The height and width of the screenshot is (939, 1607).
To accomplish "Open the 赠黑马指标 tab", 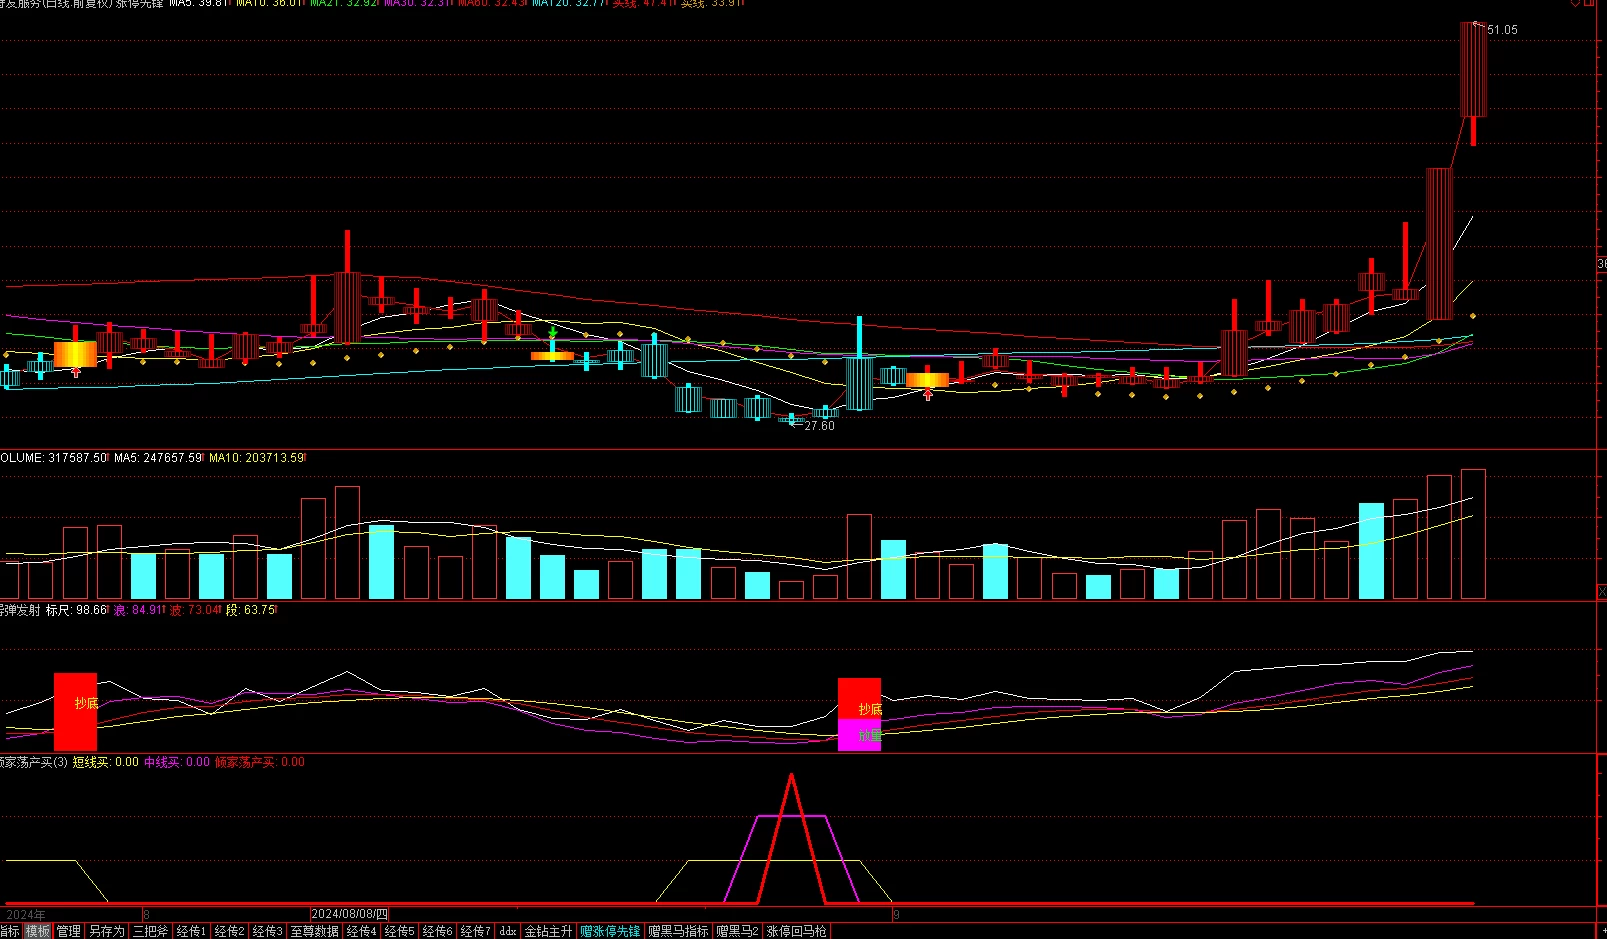I will [678, 931].
